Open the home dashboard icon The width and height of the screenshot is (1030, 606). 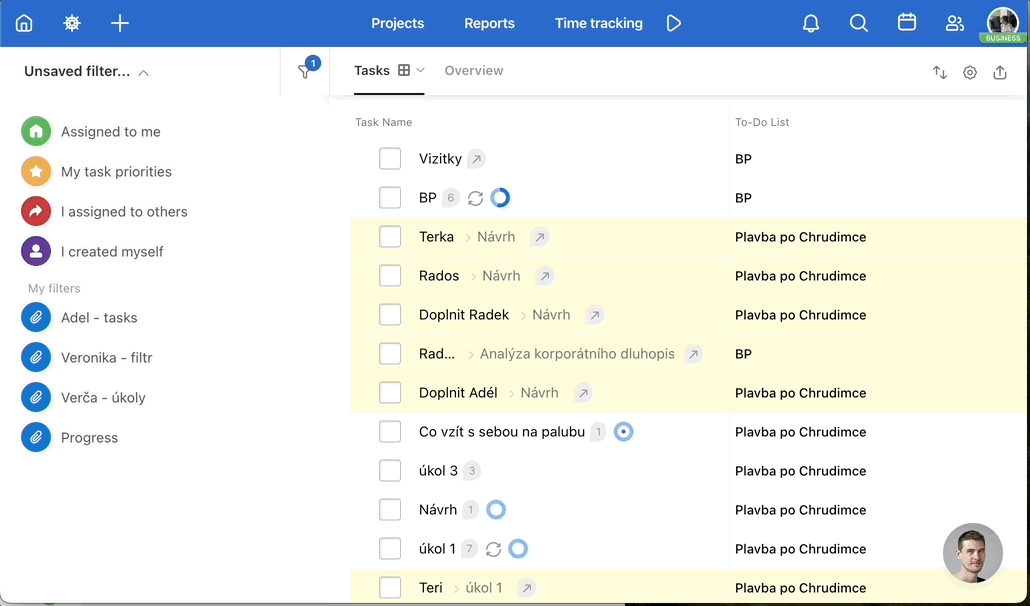pos(24,24)
